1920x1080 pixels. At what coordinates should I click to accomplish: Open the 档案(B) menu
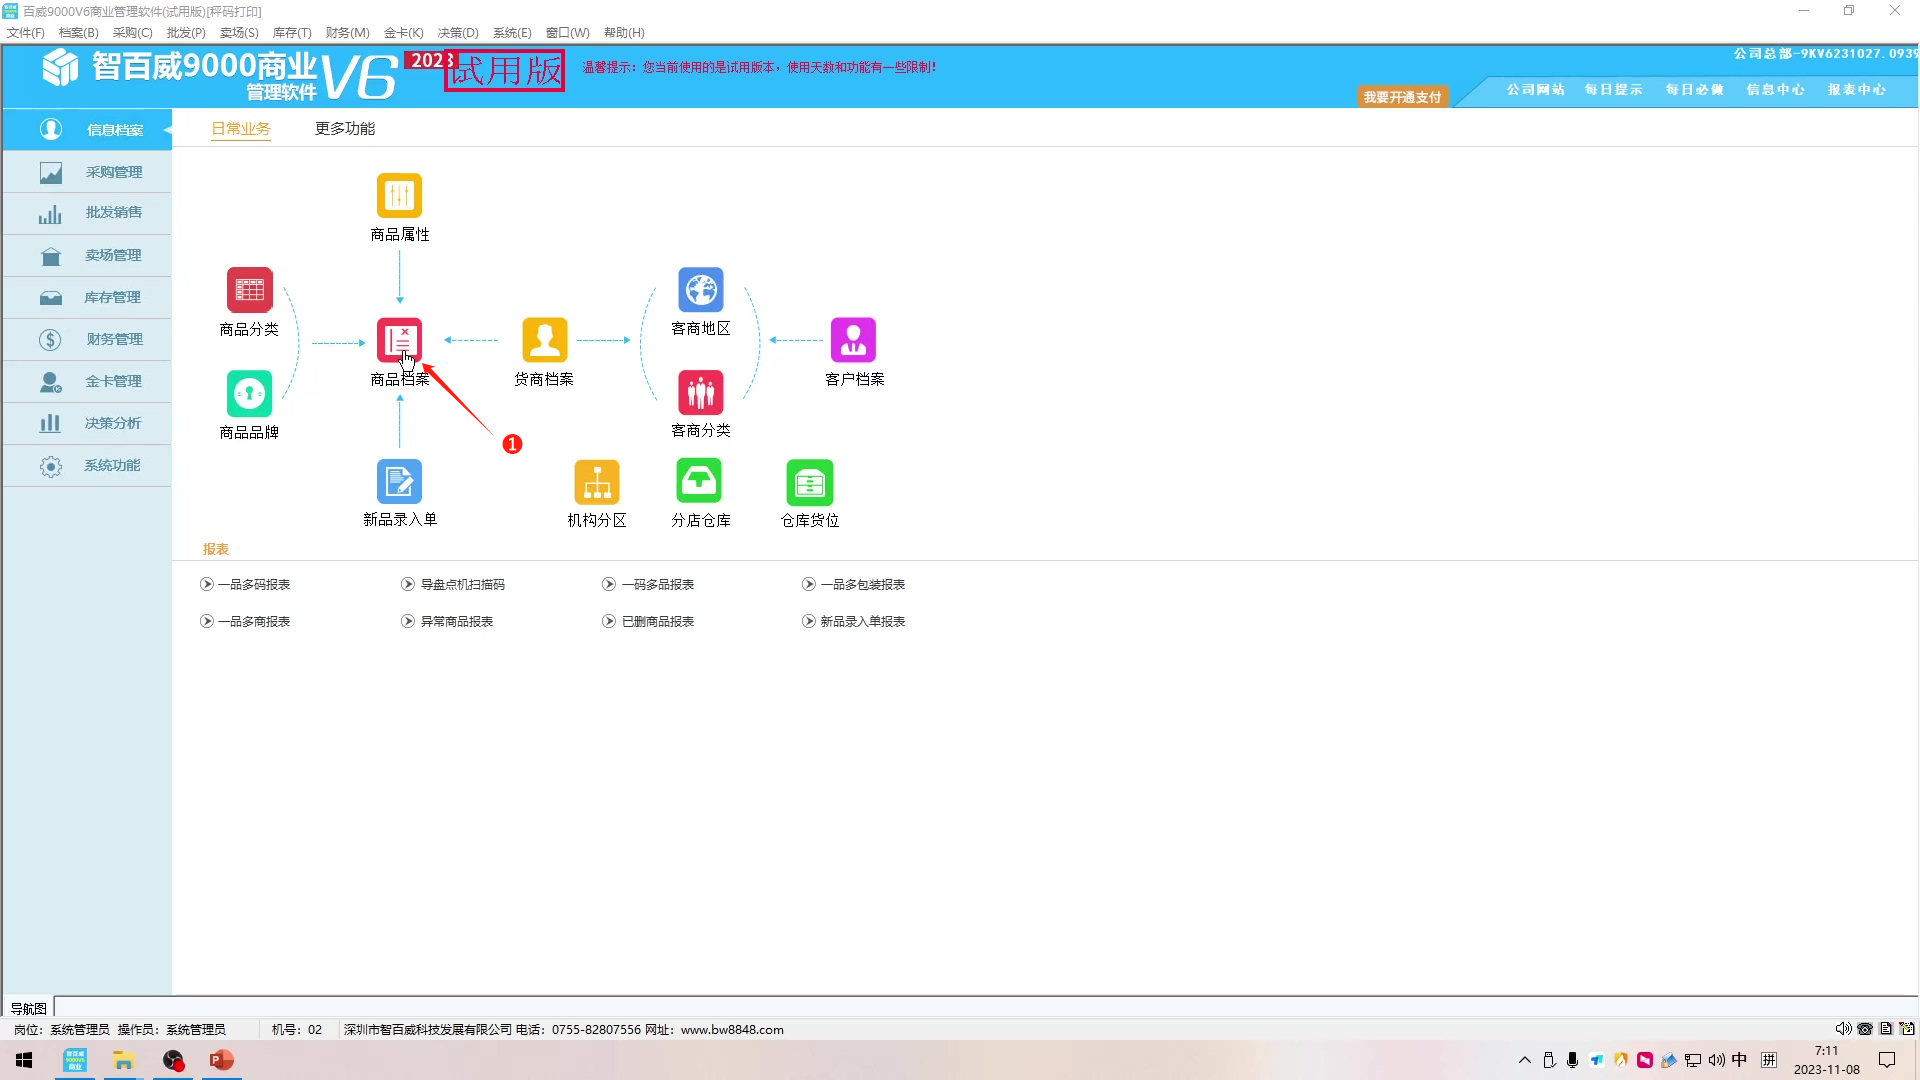tap(78, 33)
